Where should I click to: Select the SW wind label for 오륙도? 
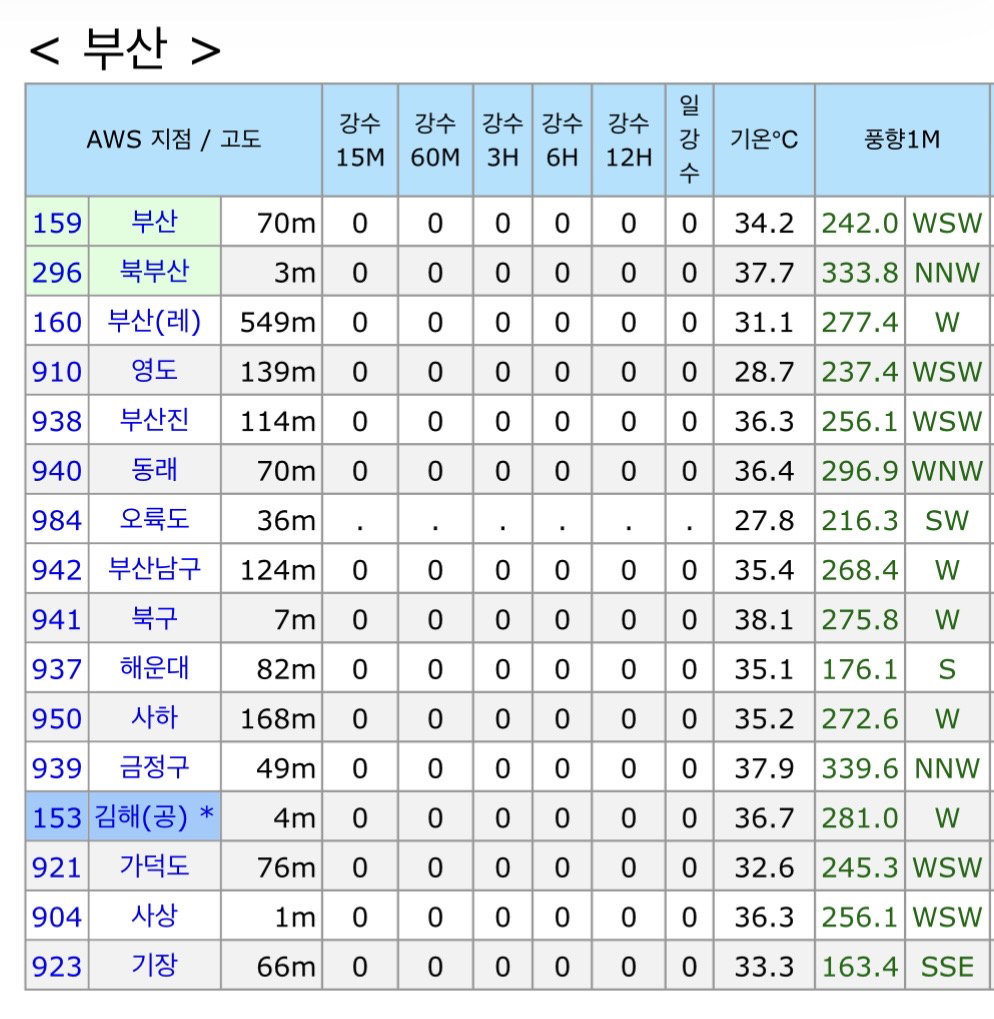(x=947, y=521)
